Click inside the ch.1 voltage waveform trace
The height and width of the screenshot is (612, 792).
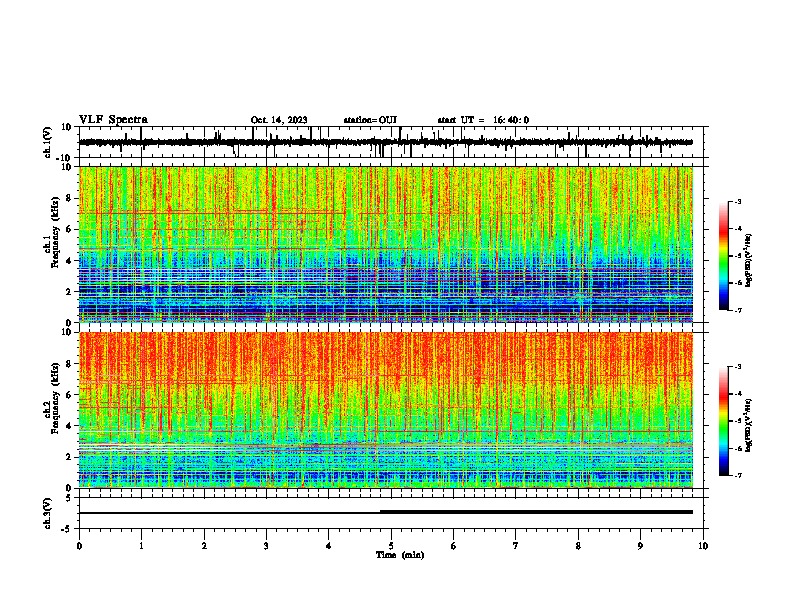coord(385,142)
